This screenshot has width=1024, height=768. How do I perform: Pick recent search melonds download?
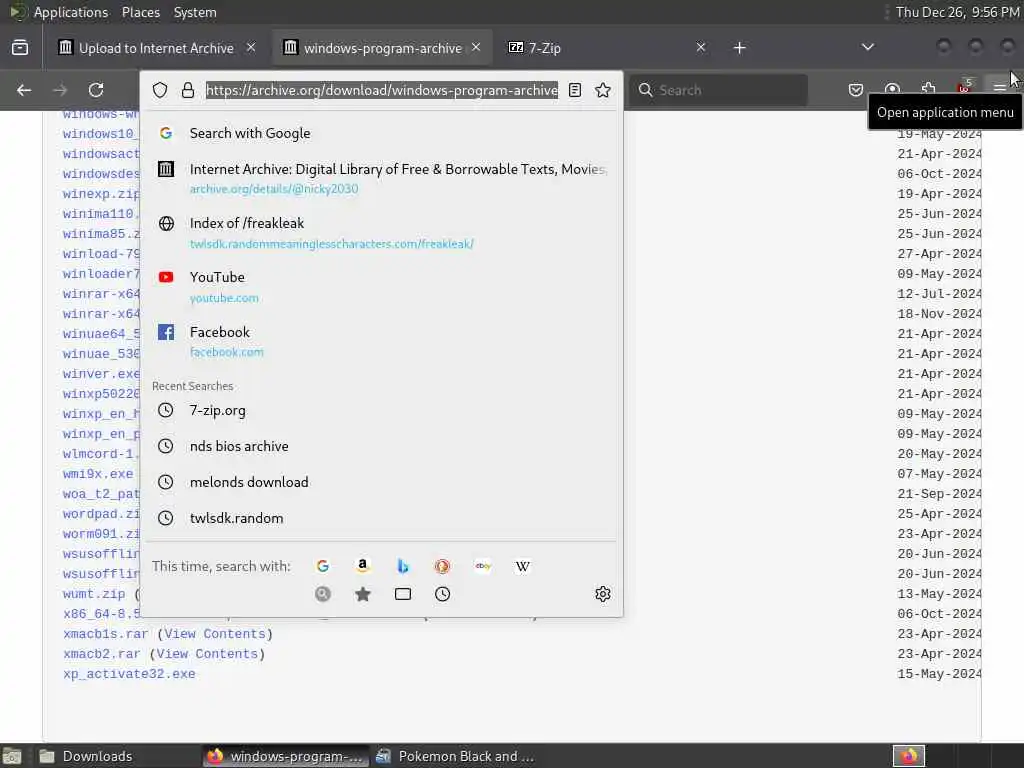point(381,482)
